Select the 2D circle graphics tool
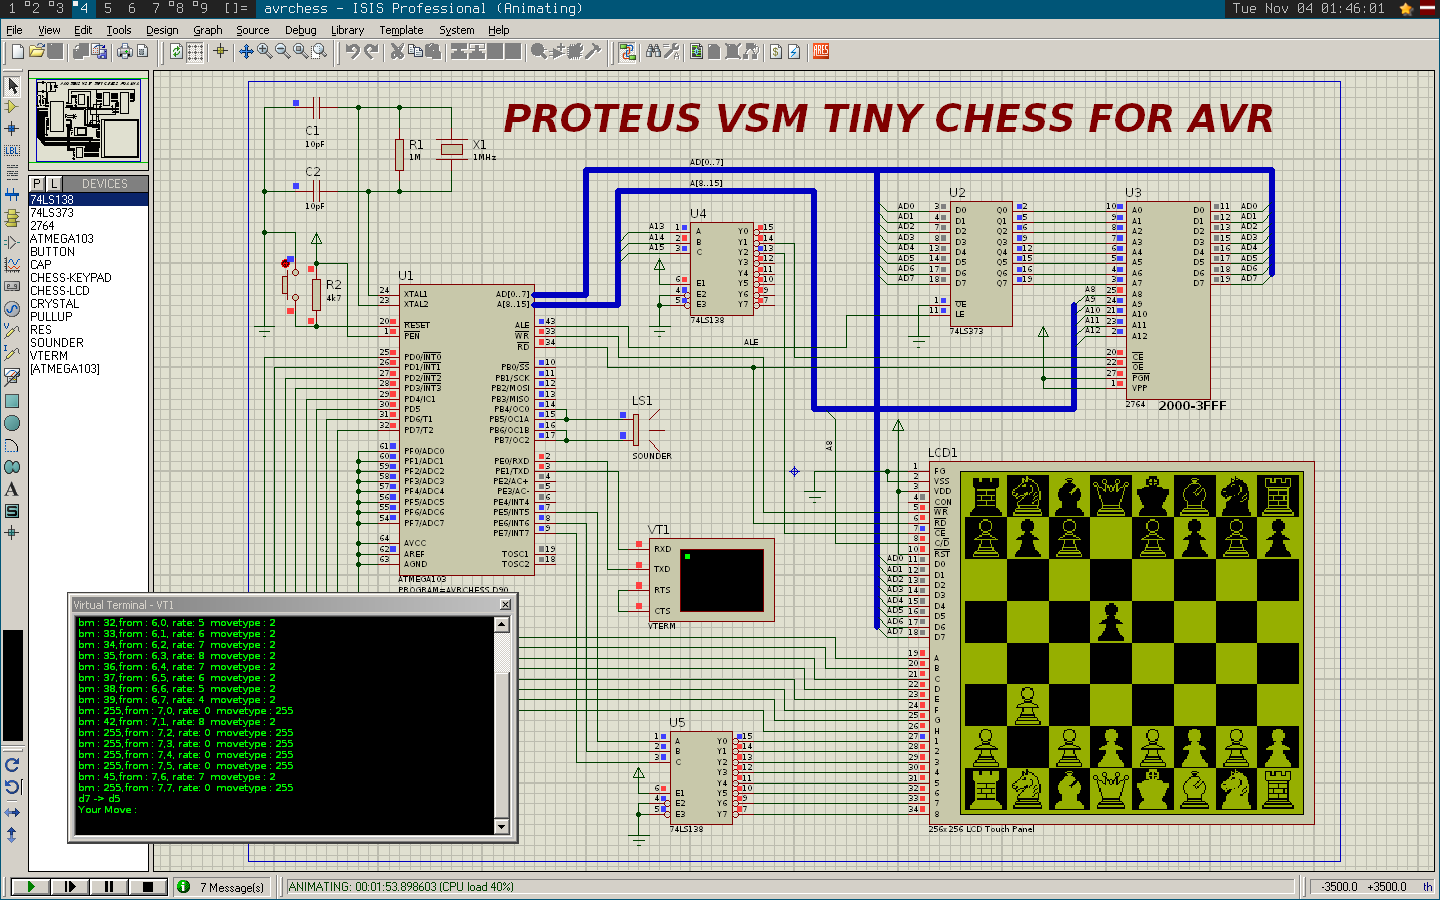This screenshot has height=900, width=1440. tap(12, 423)
